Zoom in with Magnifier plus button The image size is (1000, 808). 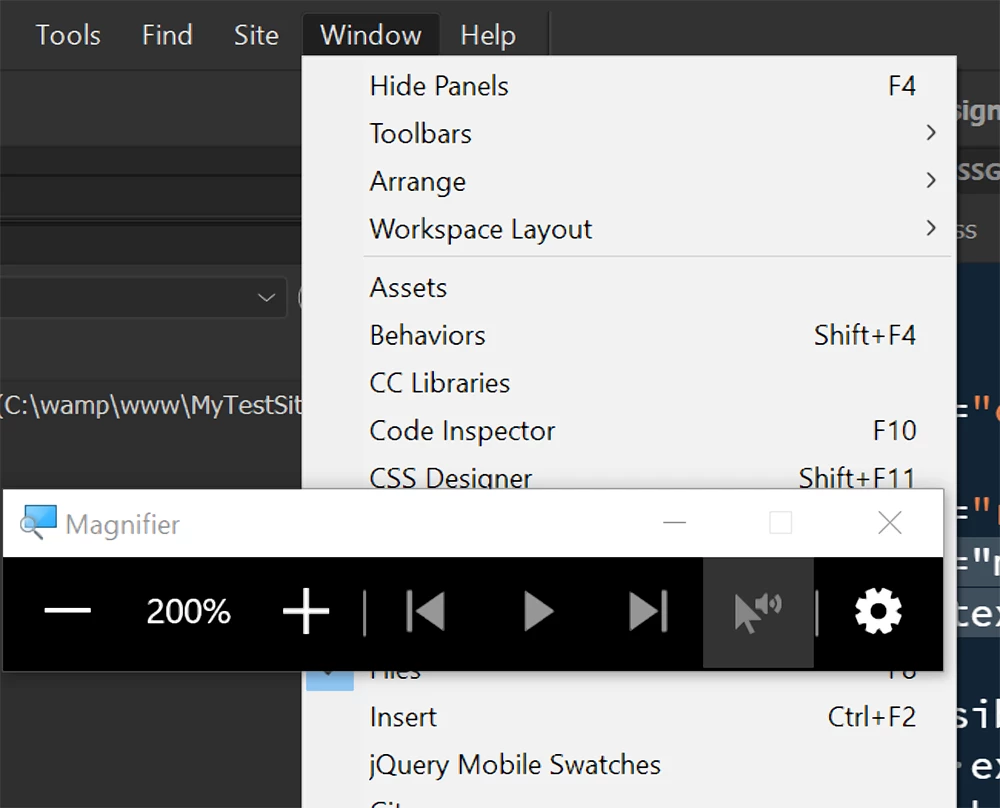pos(306,611)
